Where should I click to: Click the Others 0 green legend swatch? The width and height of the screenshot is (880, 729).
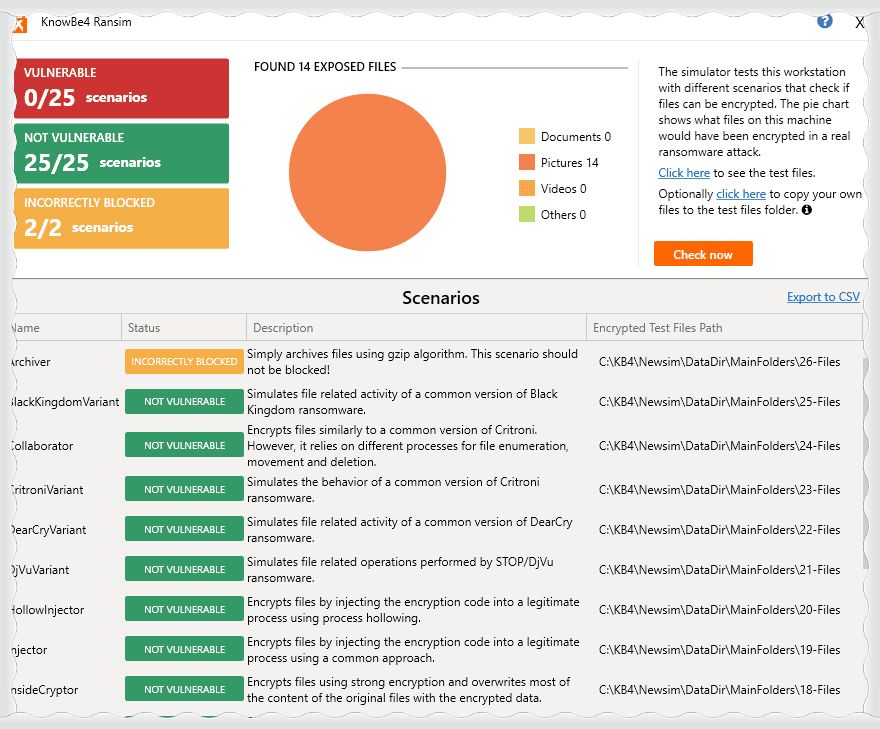coord(527,214)
